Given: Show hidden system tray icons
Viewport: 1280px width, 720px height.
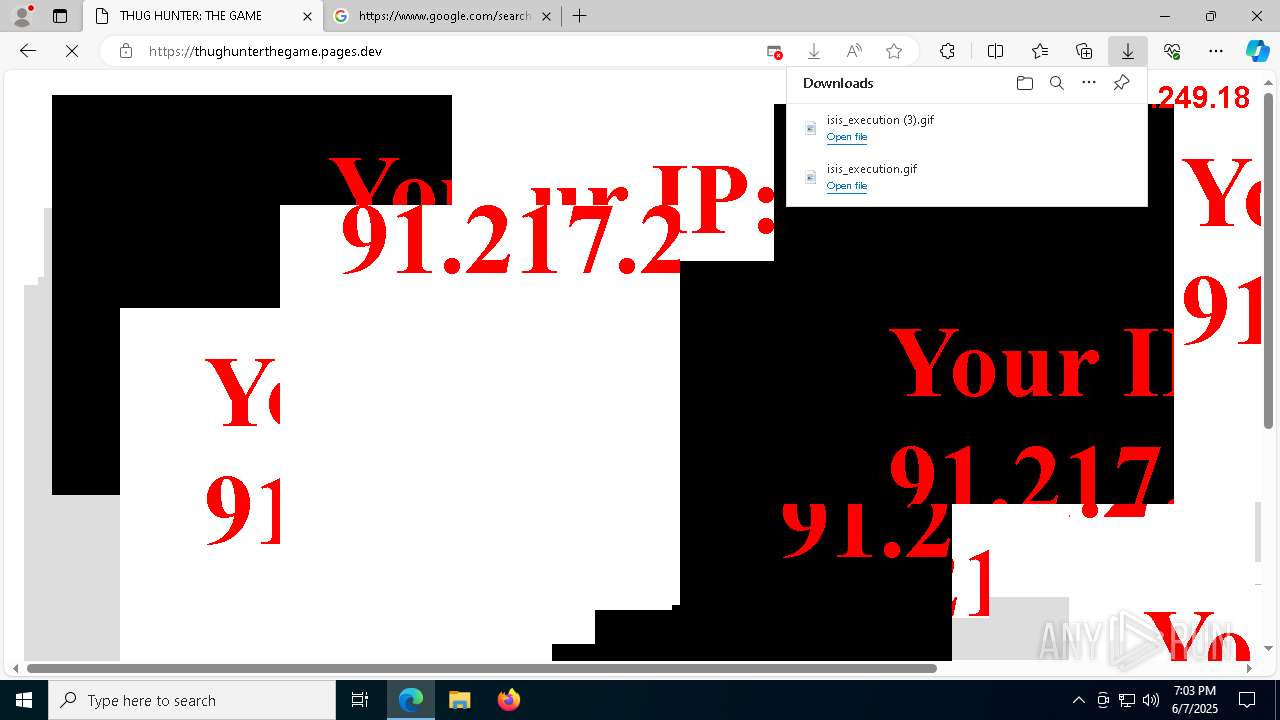Looking at the screenshot, I should 1078,700.
